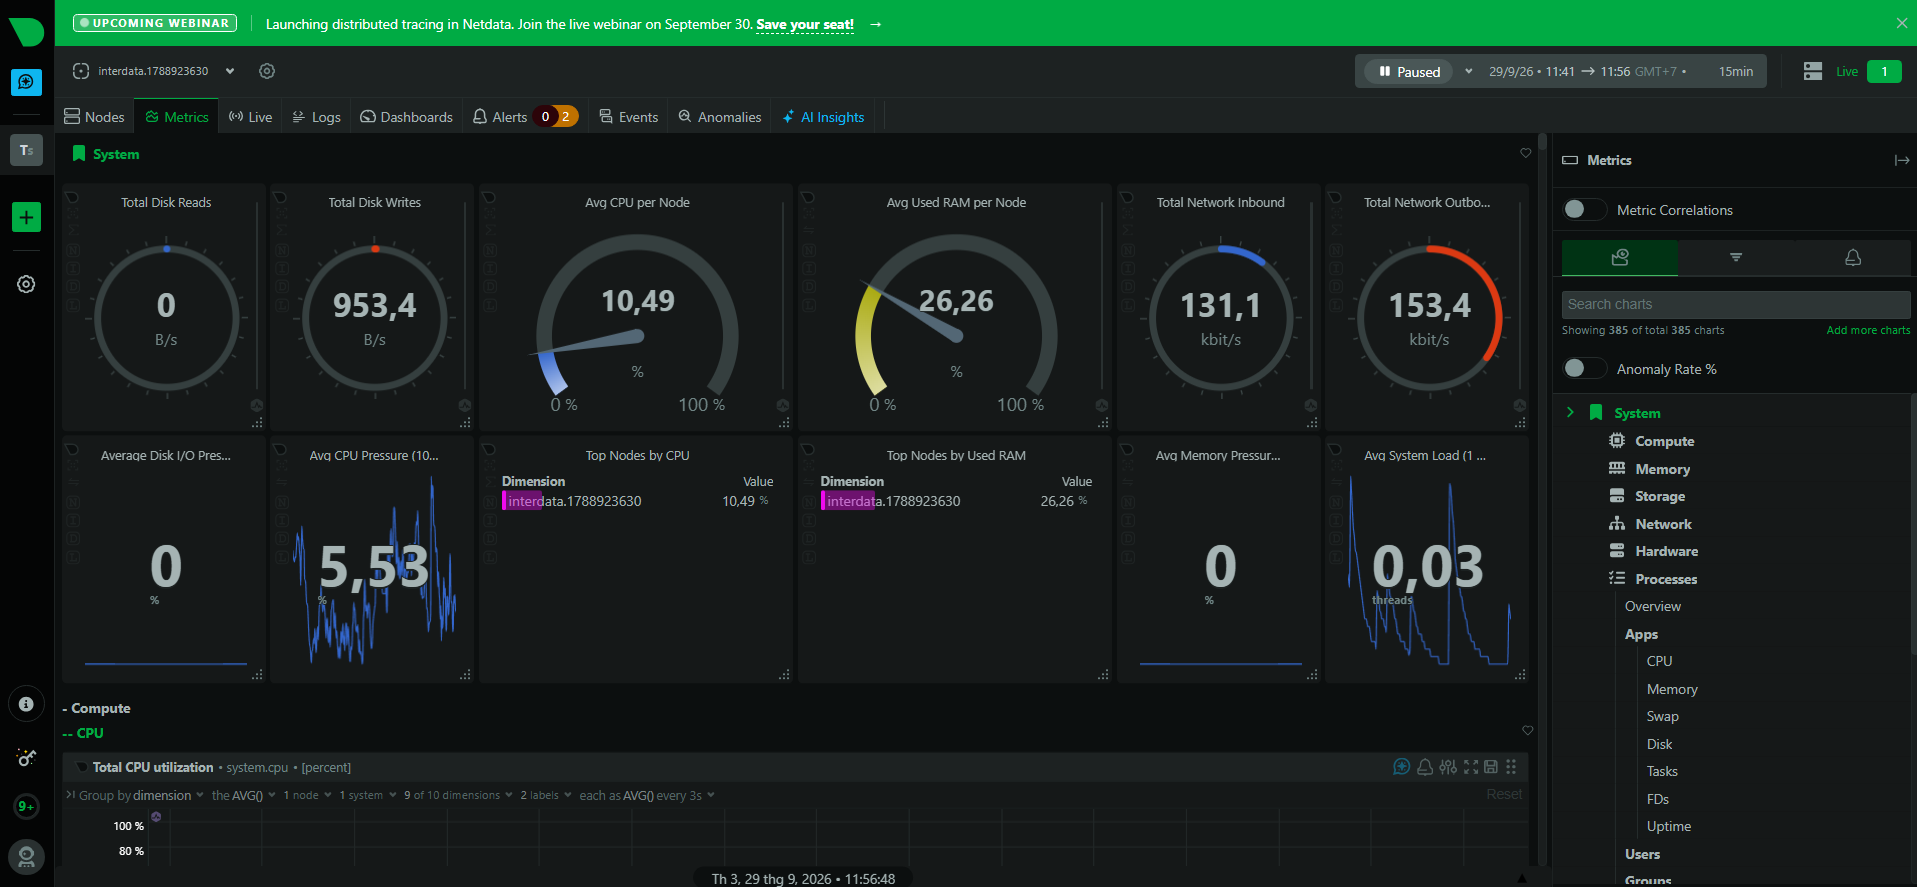Open Overview under Processes

(1653, 606)
